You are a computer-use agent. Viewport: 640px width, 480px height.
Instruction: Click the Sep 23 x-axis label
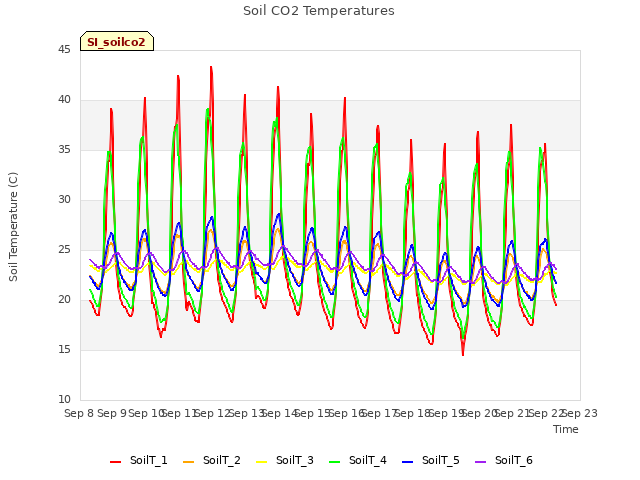click(580, 413)
